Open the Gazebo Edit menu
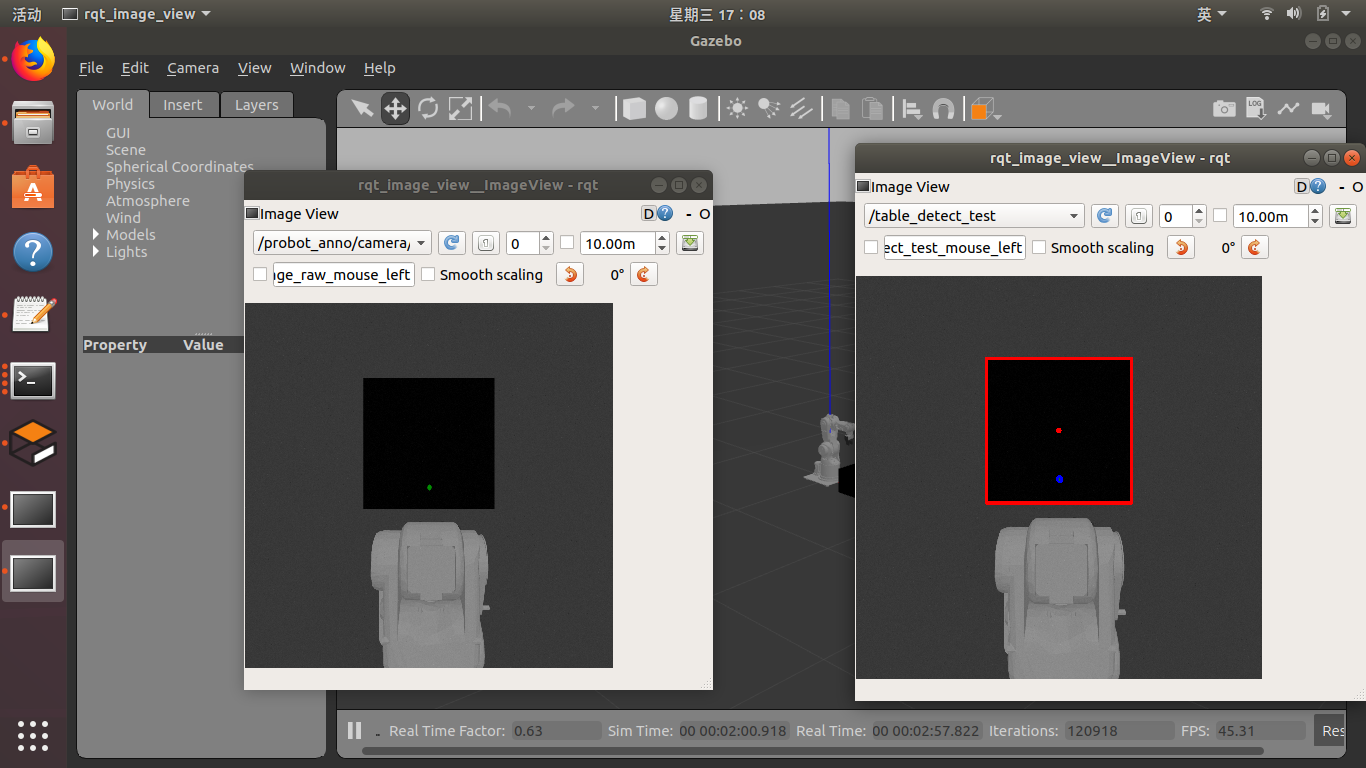 point(135,68)
